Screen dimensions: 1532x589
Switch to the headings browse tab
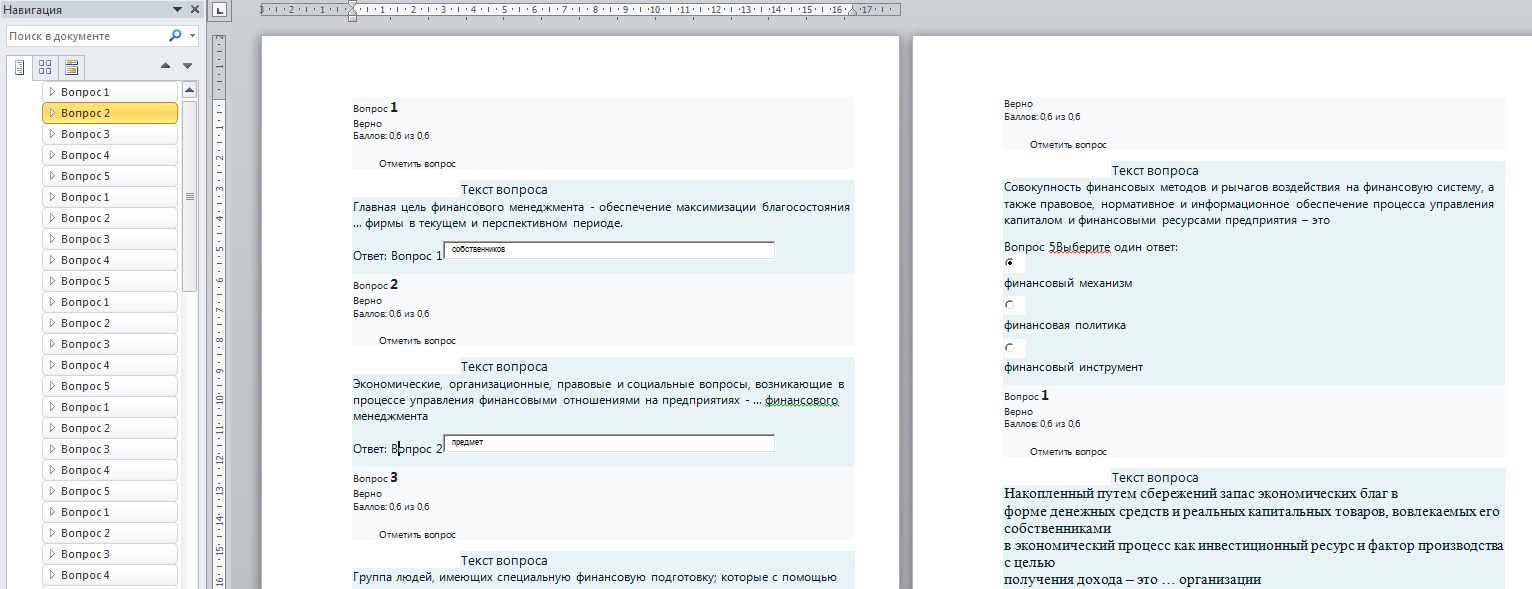[19, 67]
